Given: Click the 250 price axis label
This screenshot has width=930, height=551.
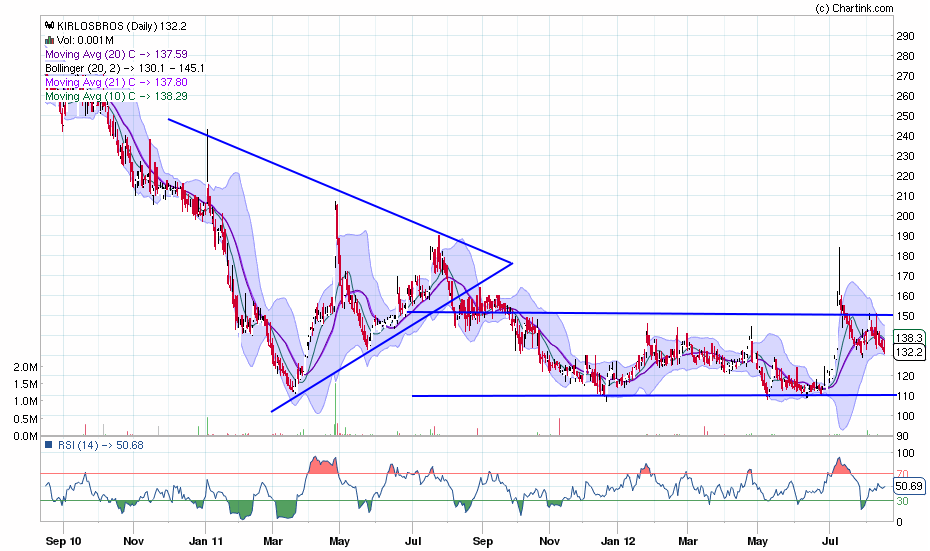Looking at the screenshot, I should [905, 116].
